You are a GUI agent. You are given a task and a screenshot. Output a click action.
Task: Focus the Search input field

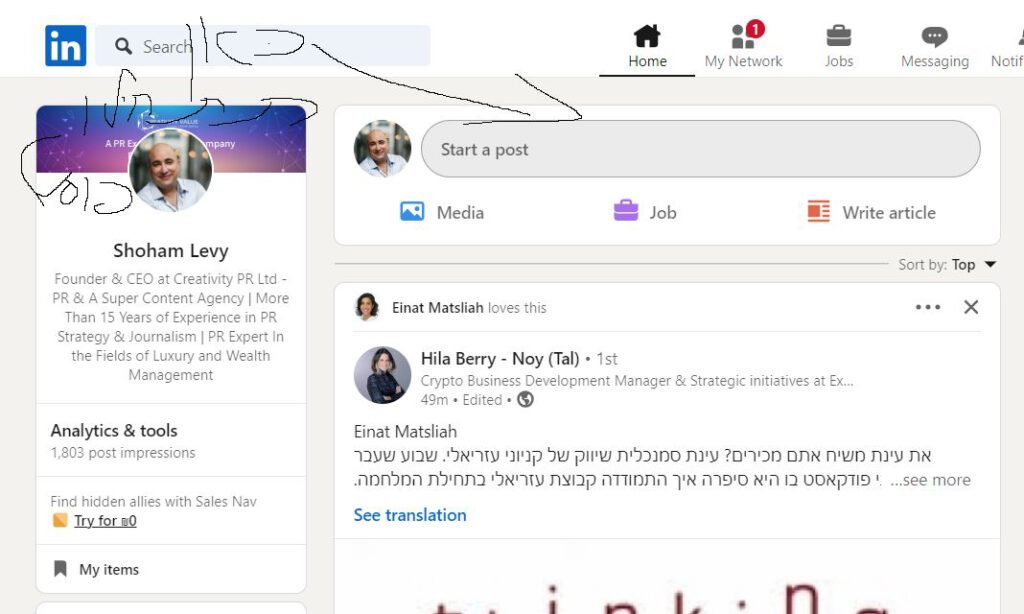tap(263, 46)
